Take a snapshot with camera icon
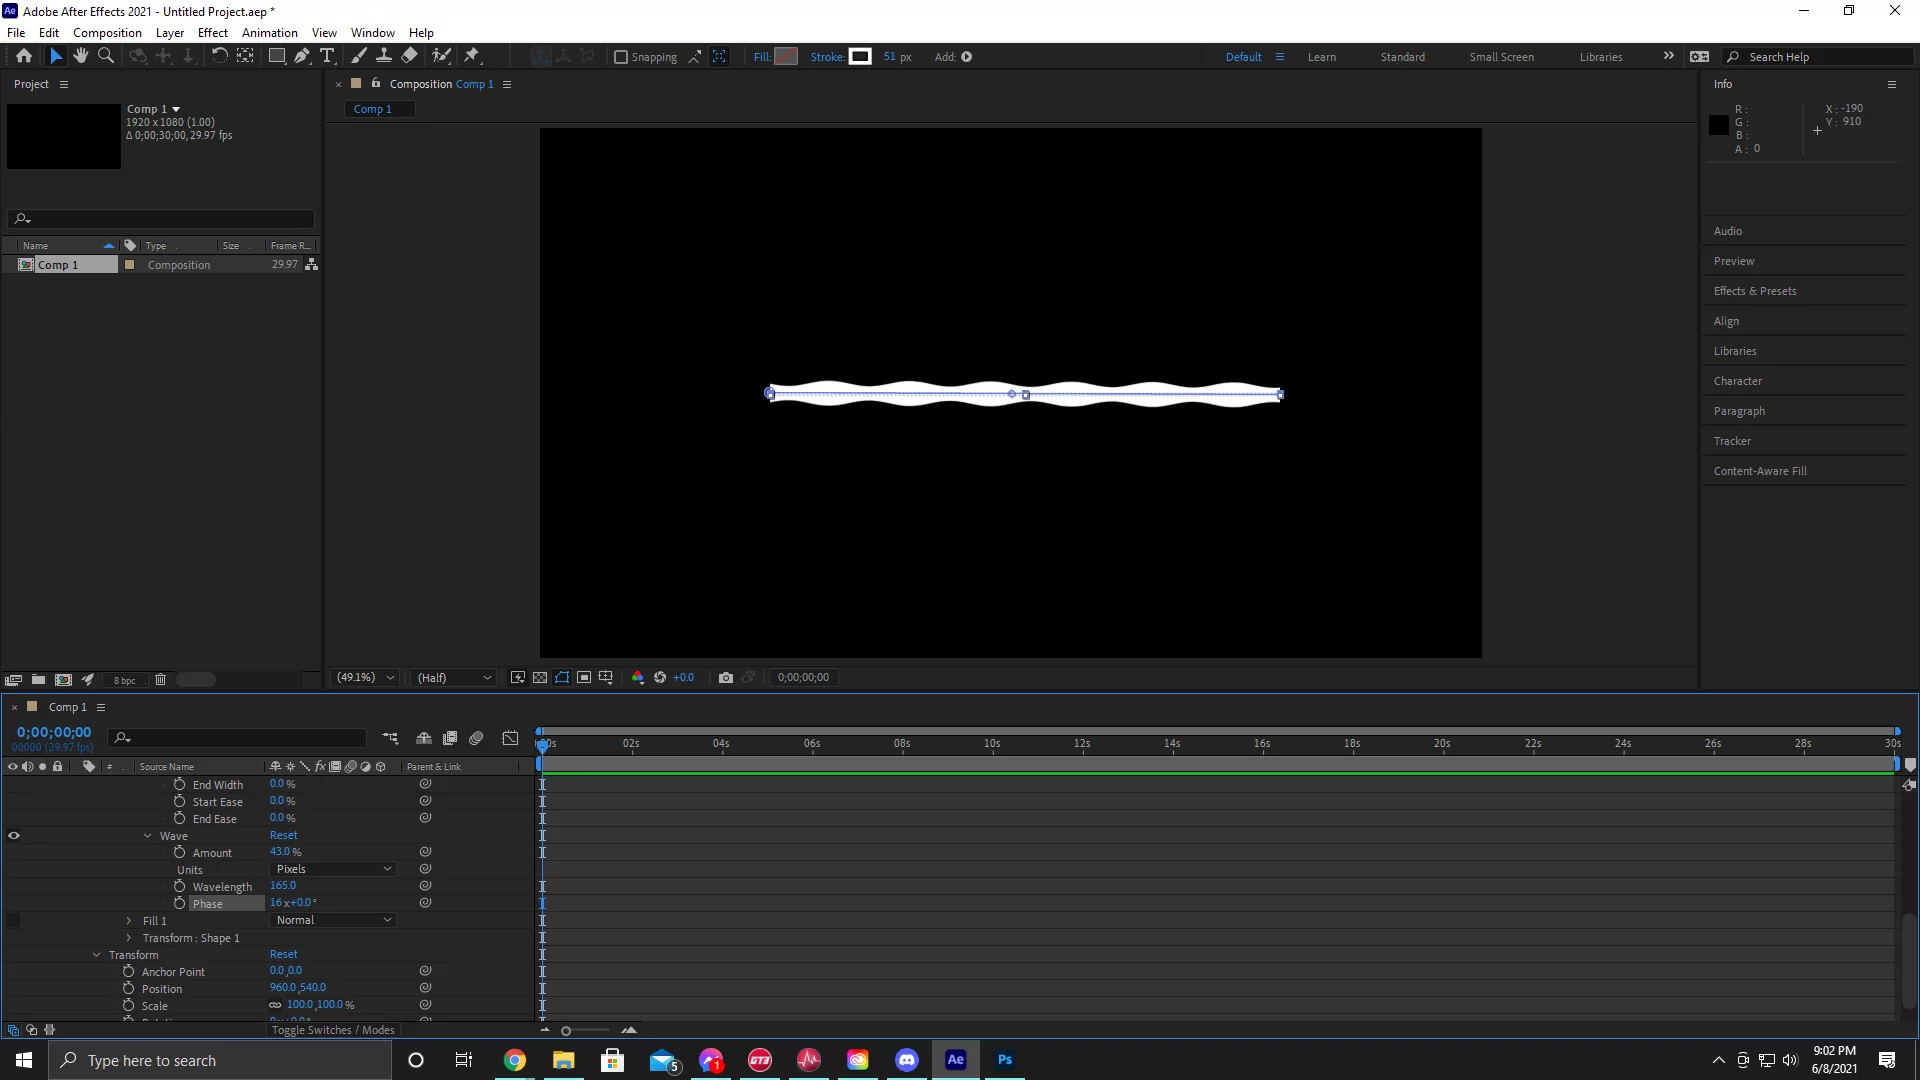 point(726,678)
